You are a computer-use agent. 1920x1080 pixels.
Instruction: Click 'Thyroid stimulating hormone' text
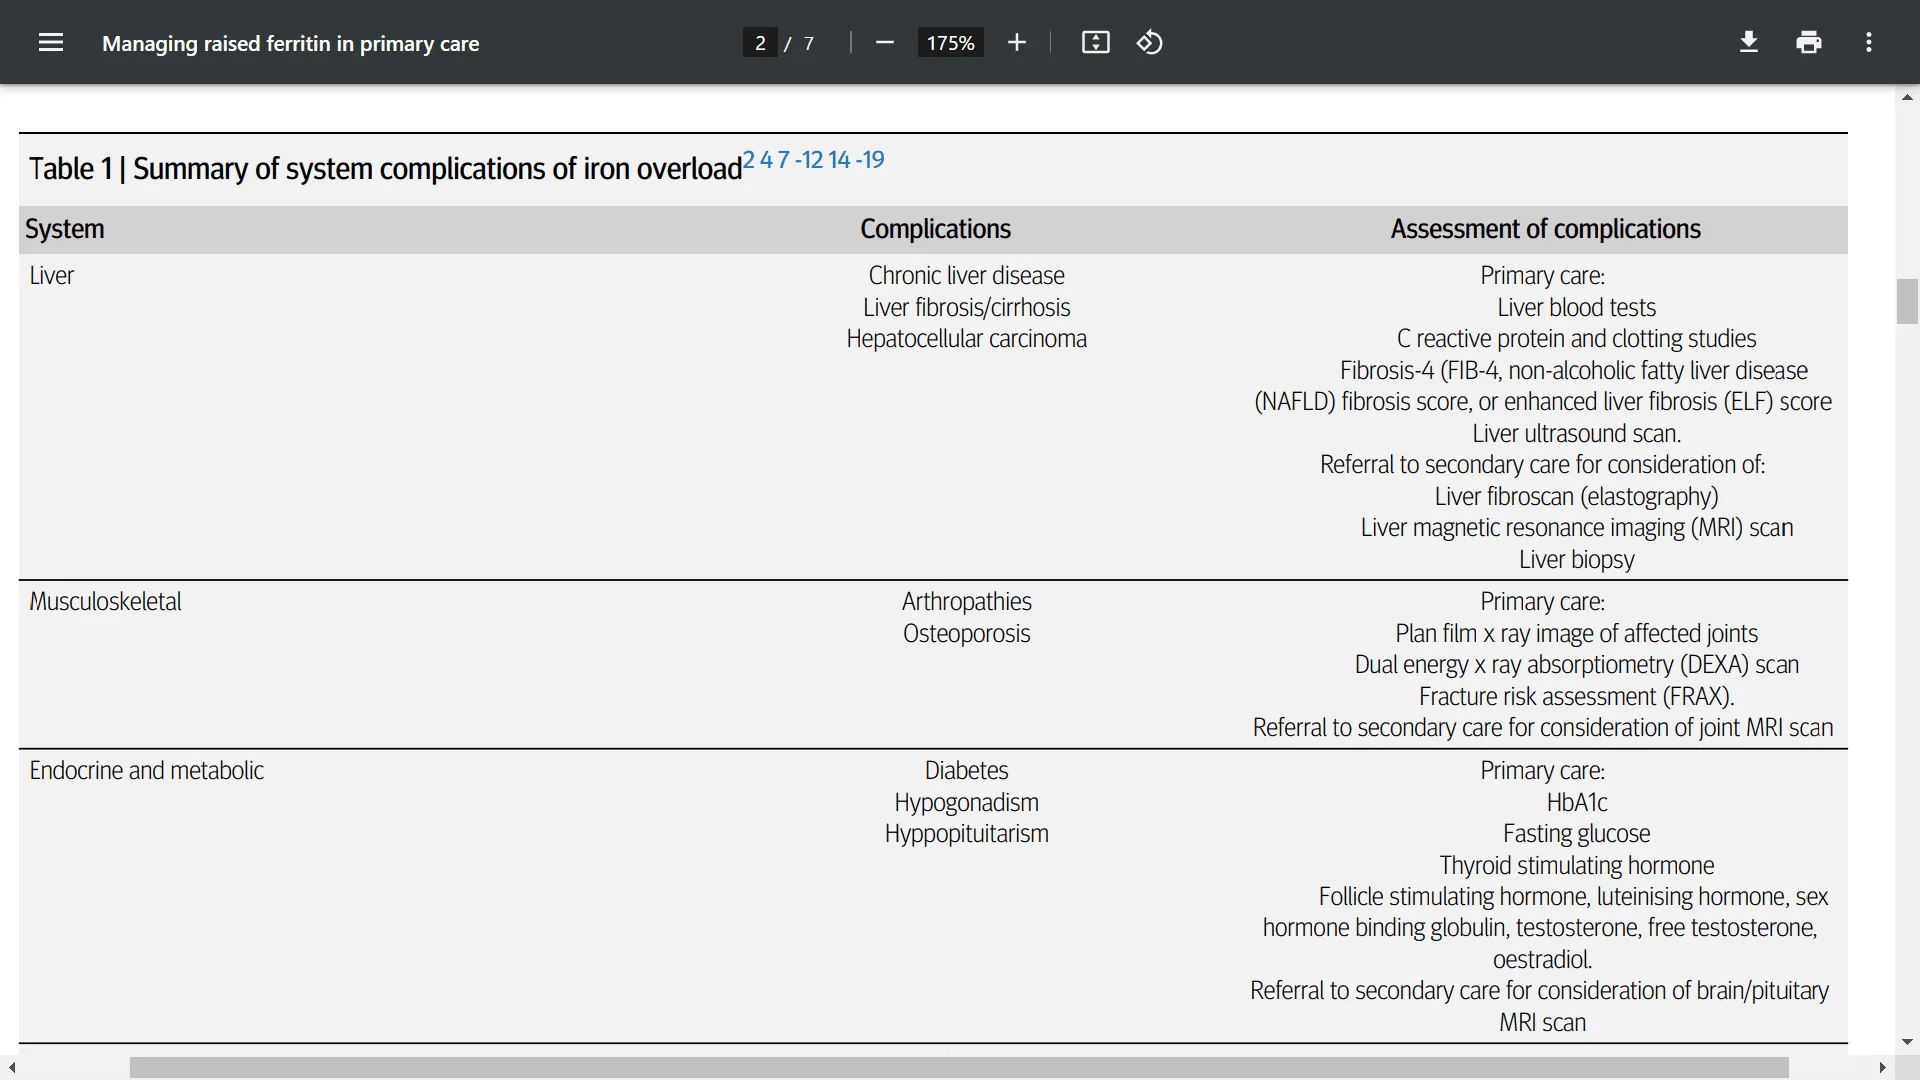coord(1576,865)
